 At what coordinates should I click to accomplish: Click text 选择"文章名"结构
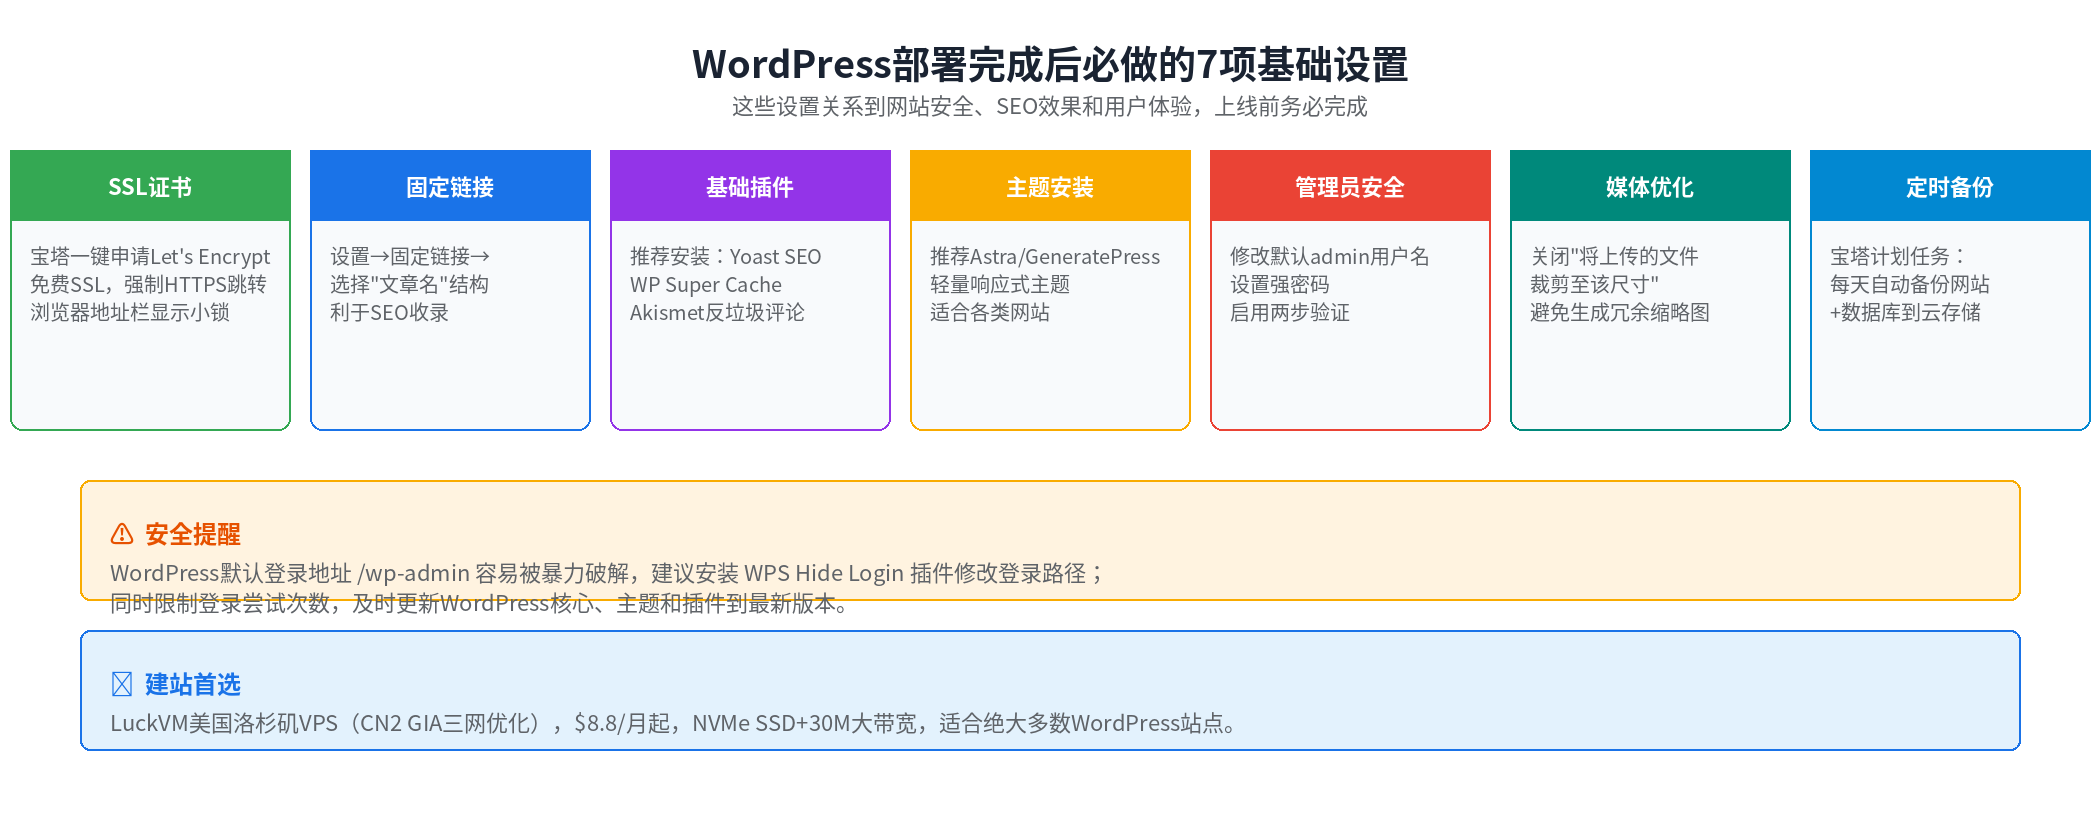coord(409,285)
